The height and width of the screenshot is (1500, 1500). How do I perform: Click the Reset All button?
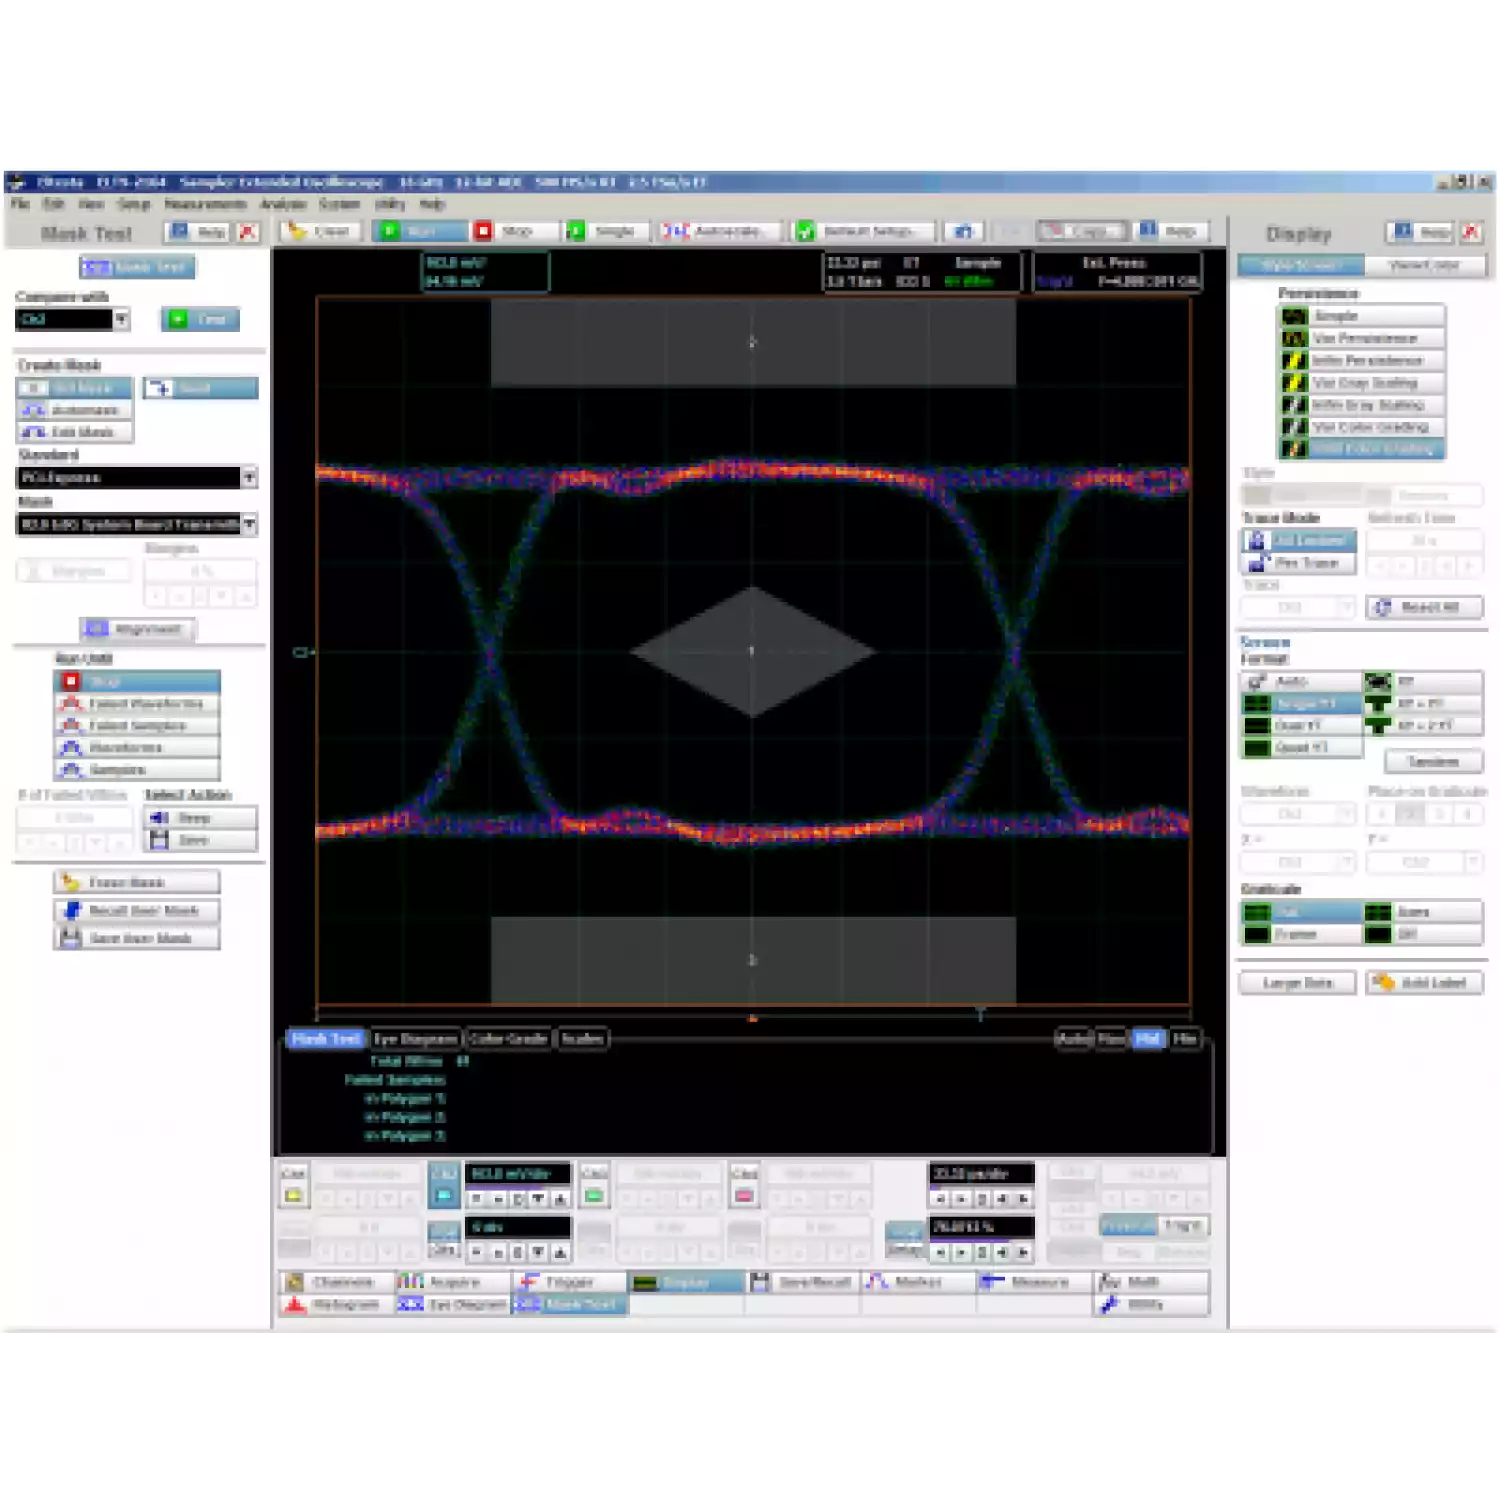click(1425, 607)
